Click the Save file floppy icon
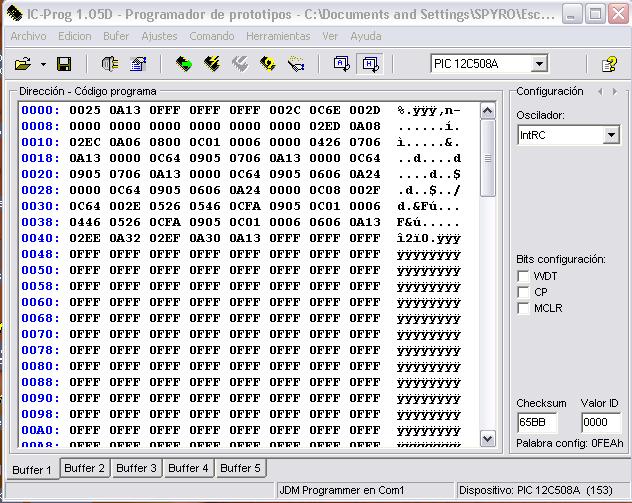Viewport: 632px width, 503px height. (63, 64)
